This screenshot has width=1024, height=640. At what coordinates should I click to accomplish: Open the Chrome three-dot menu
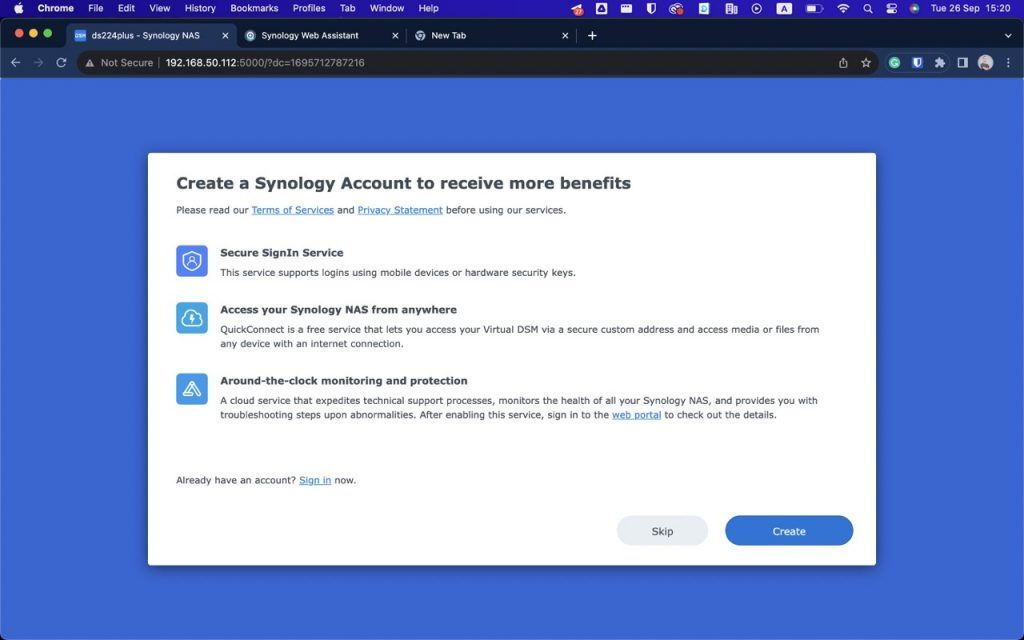click(x=1008, y=63)
